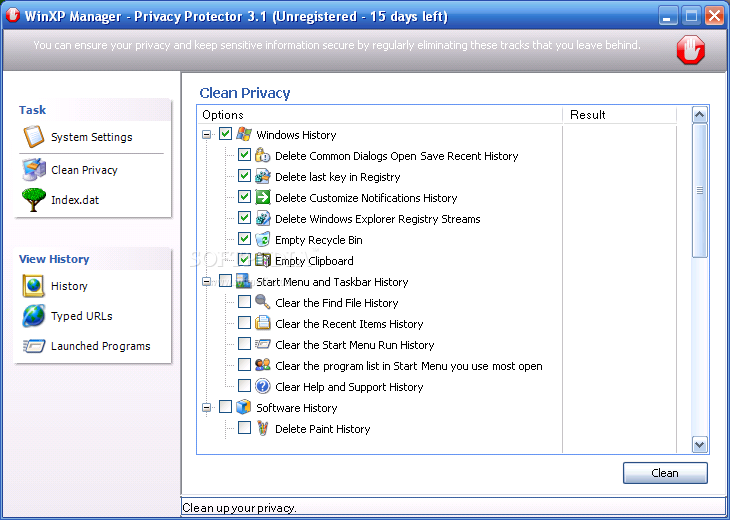730x520 pixels.
Task: Check the Start Menu and Taskbar History box
Action: click(x=225, y=281)
